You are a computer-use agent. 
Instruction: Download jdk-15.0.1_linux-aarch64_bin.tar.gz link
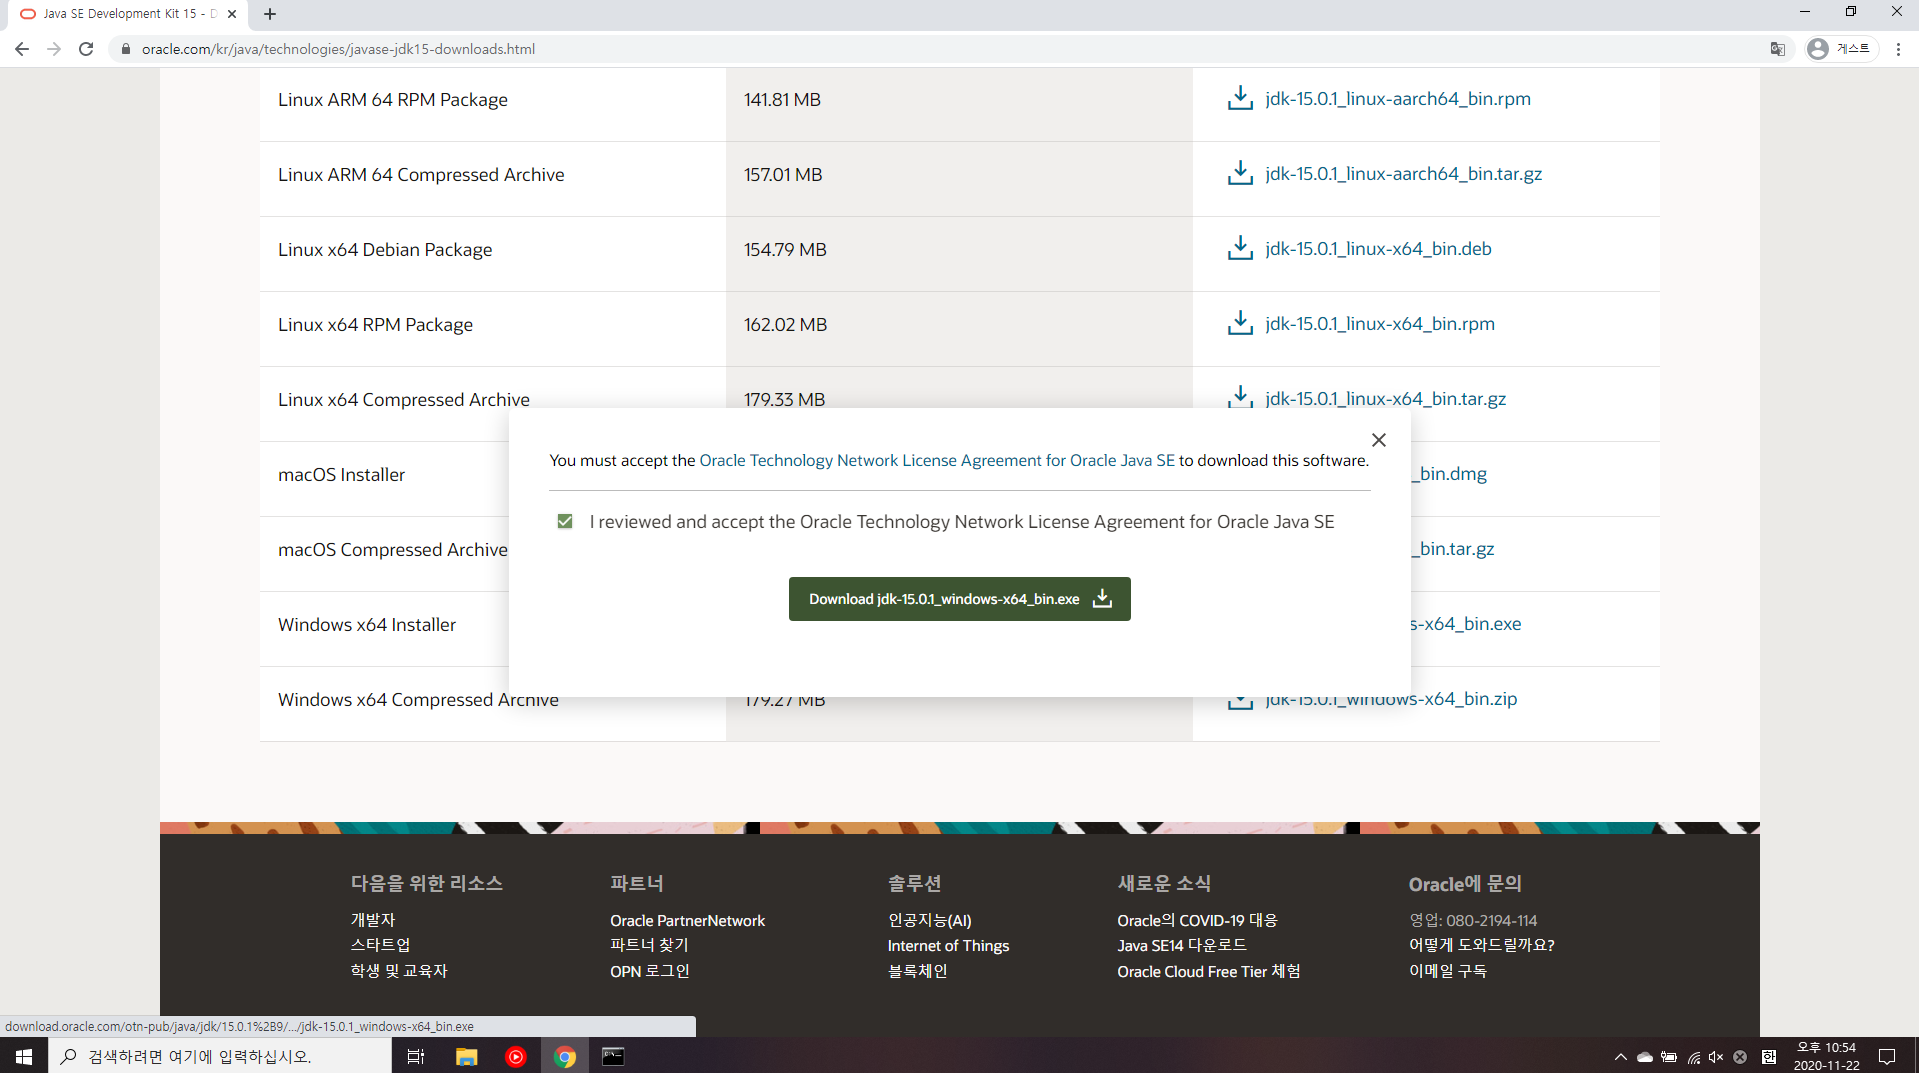pos(1403,173)
